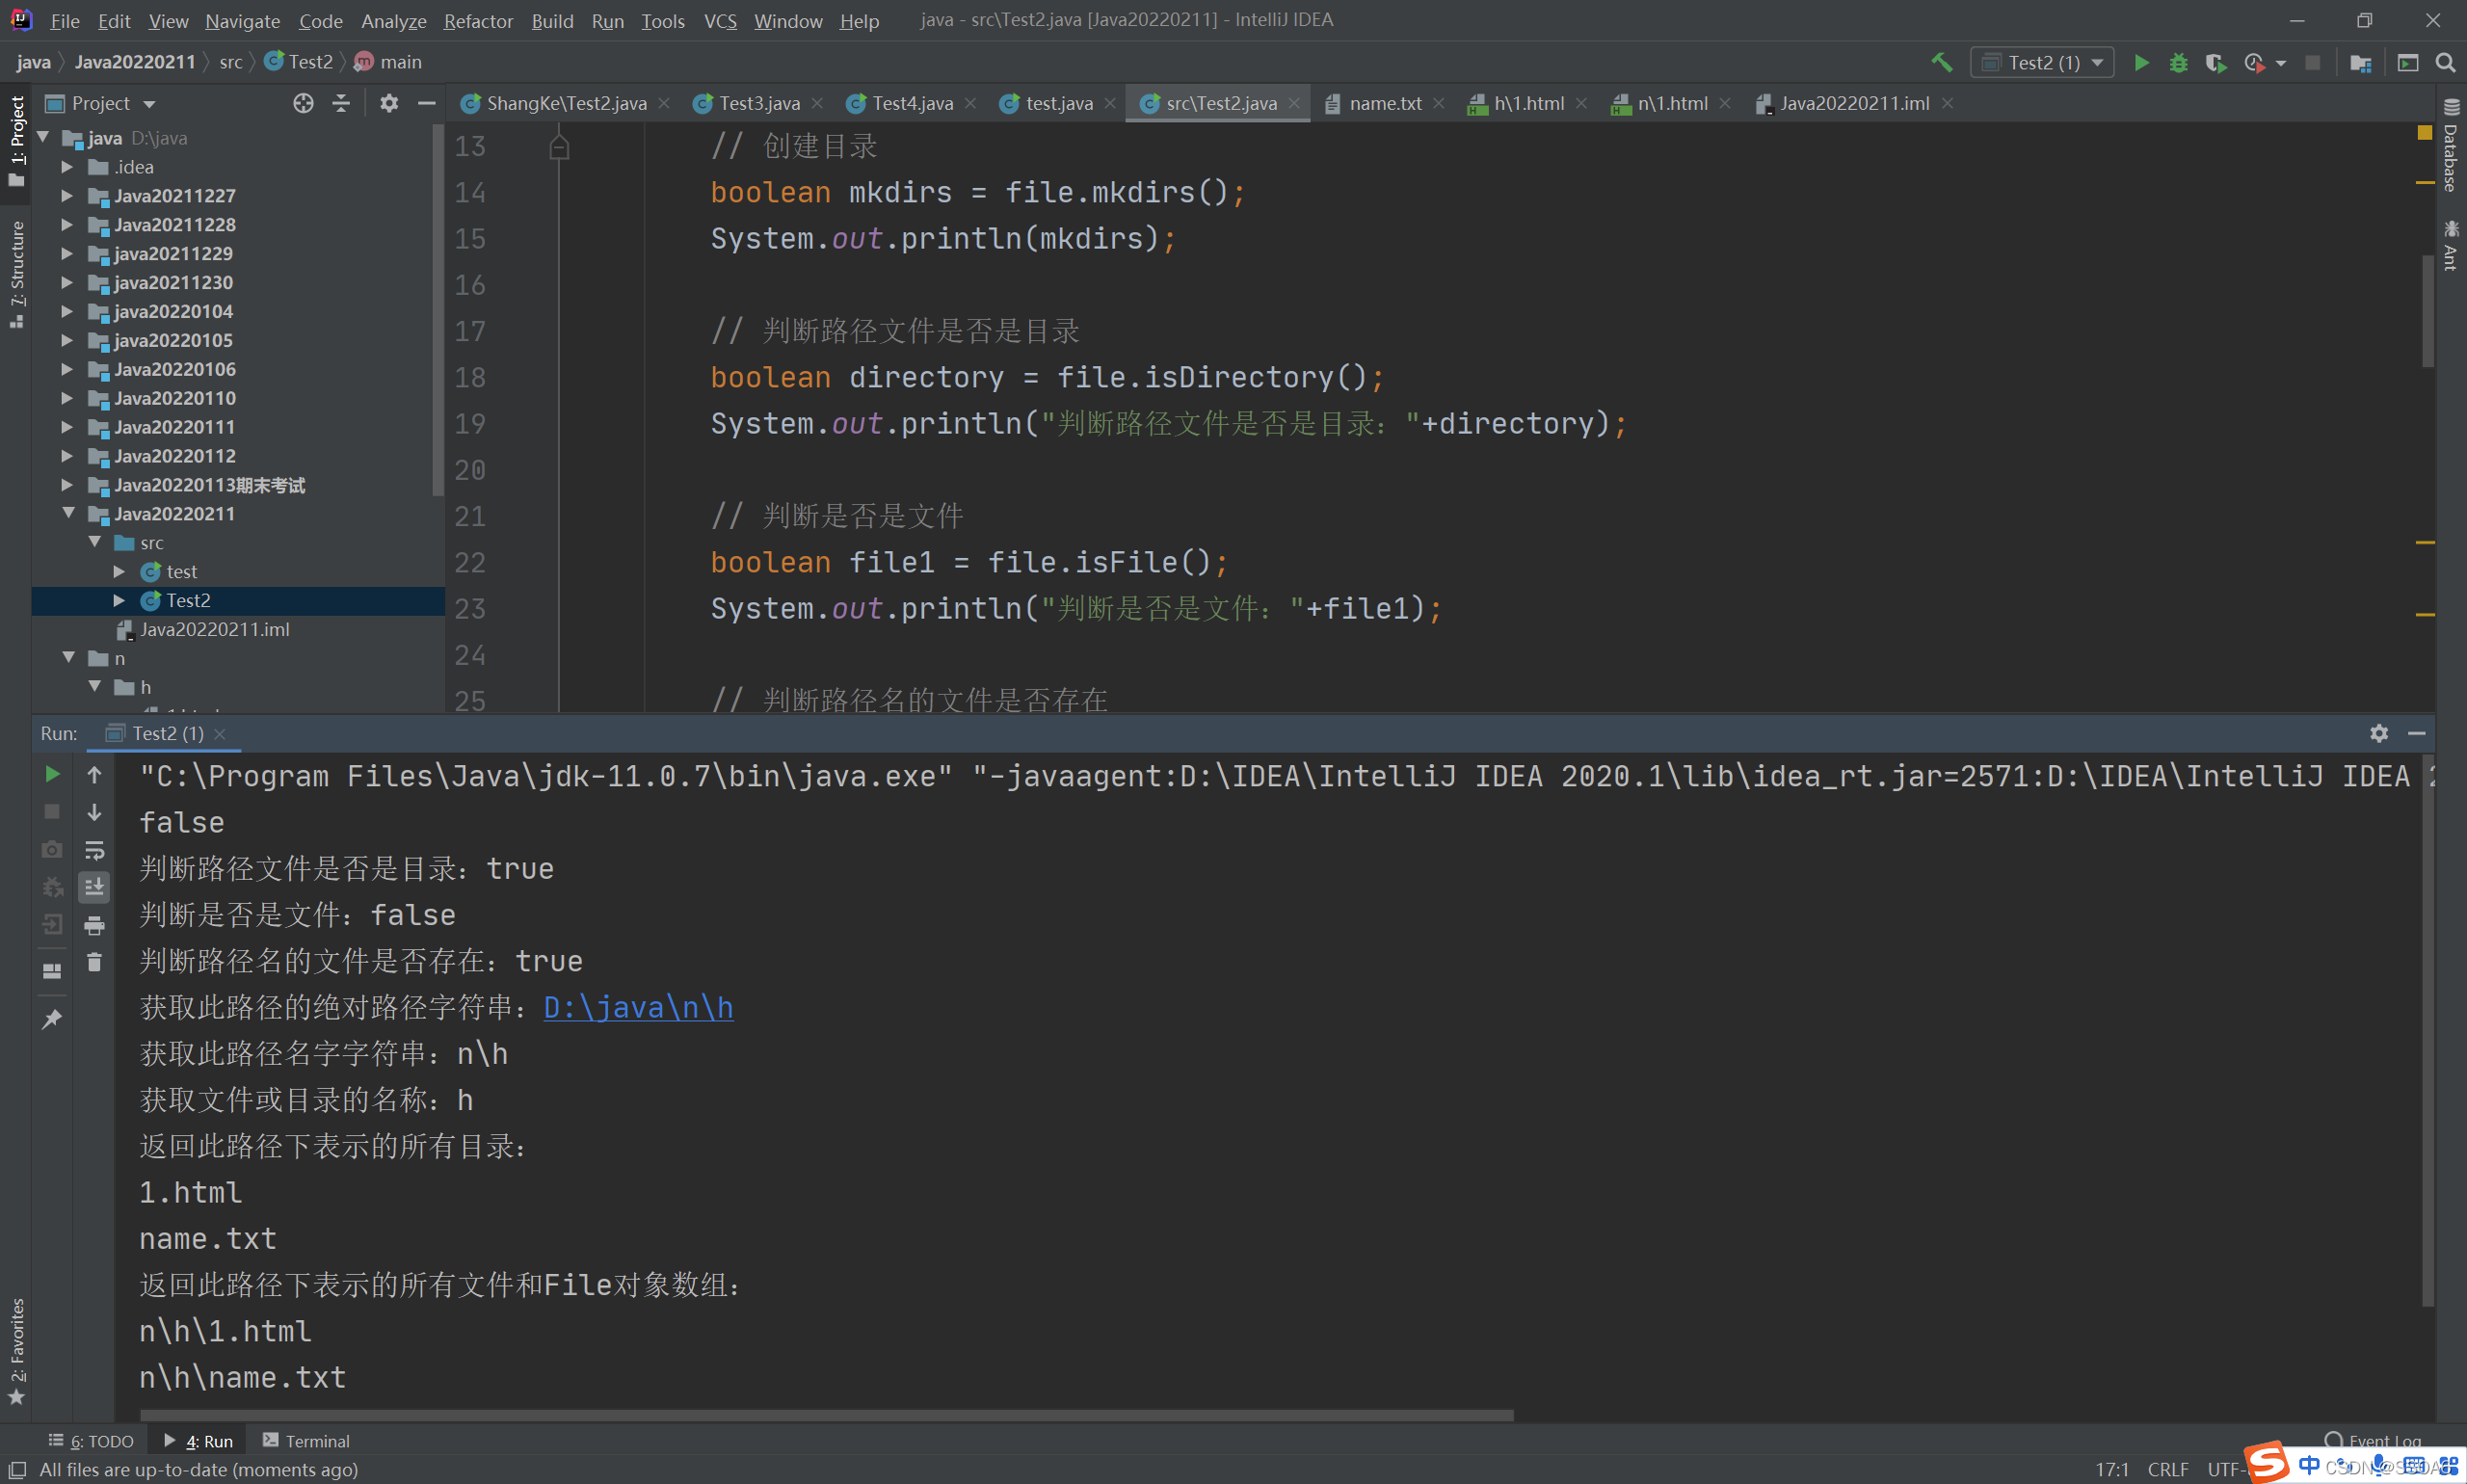Collapse the src folder

pyautogui.click(x=94, y=542)
